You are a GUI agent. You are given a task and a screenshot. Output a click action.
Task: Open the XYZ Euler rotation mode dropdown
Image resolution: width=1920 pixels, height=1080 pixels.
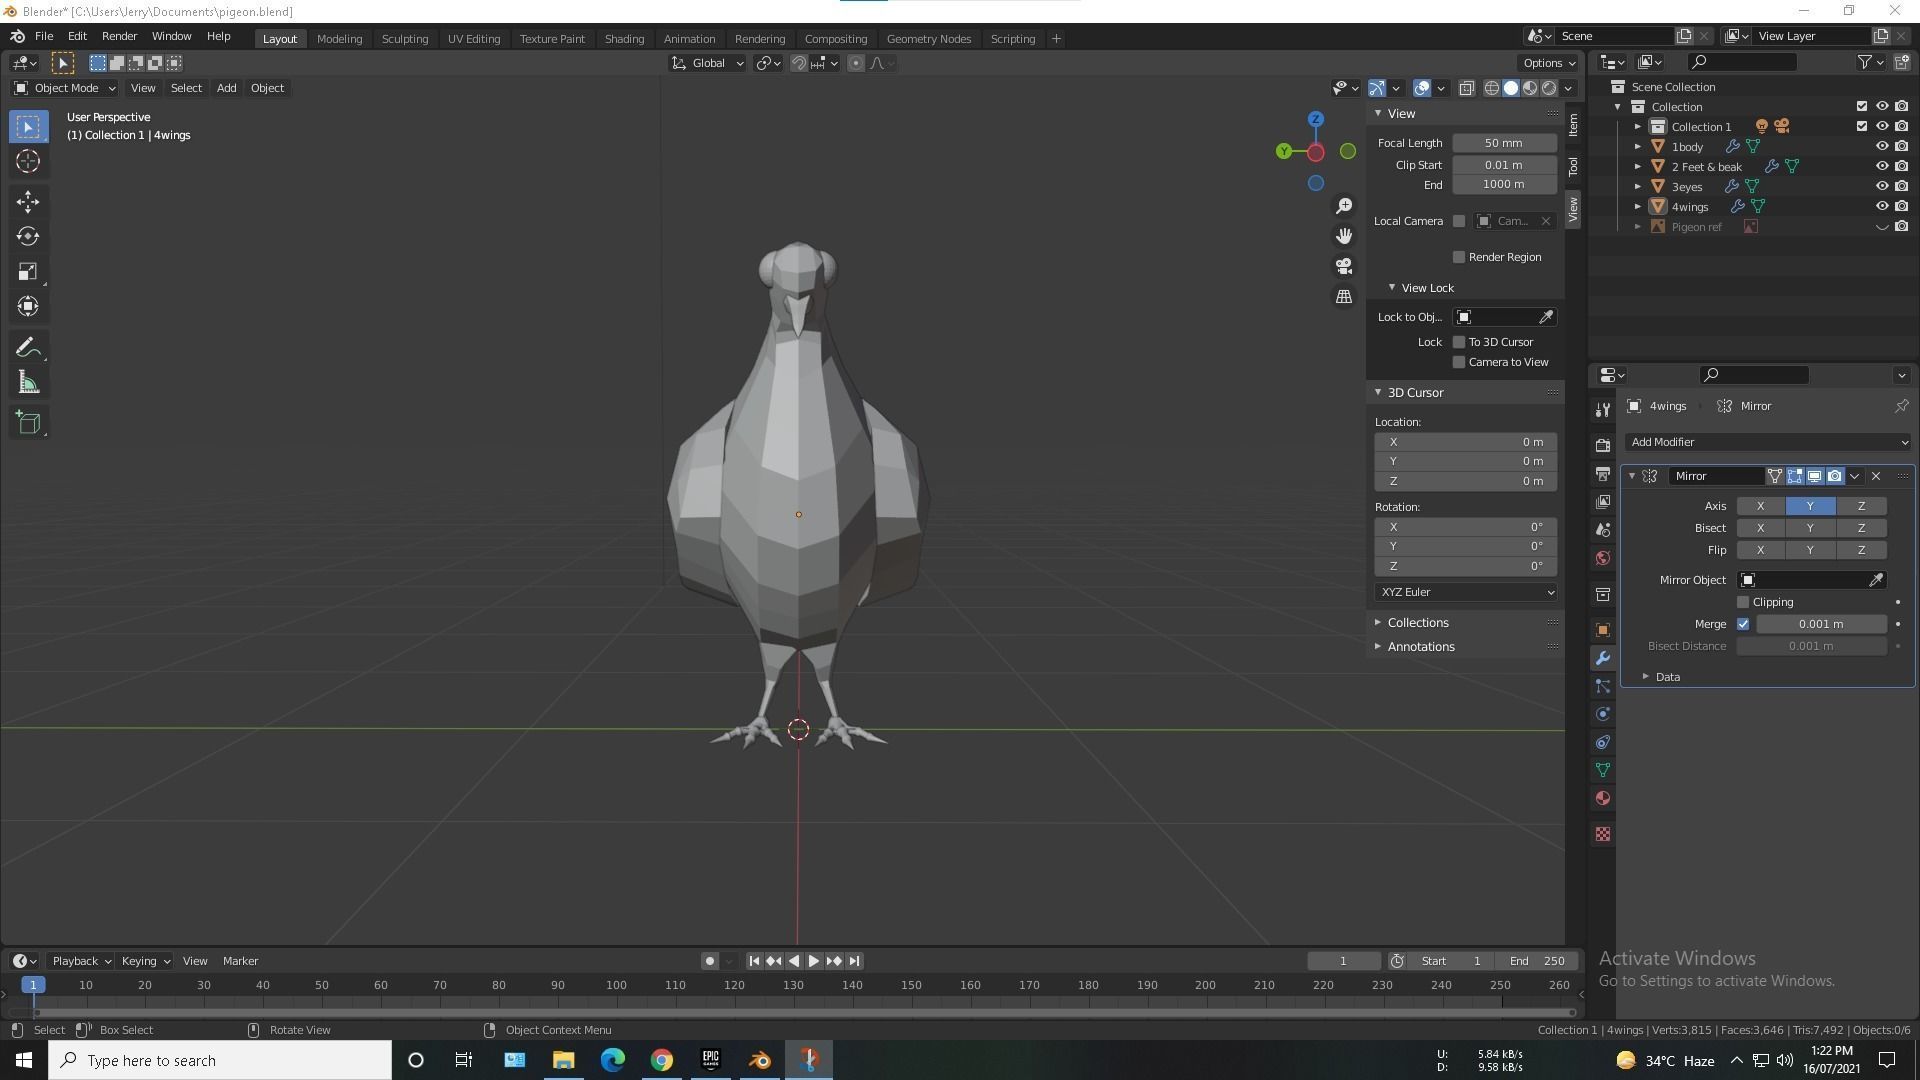point(1465,592)
